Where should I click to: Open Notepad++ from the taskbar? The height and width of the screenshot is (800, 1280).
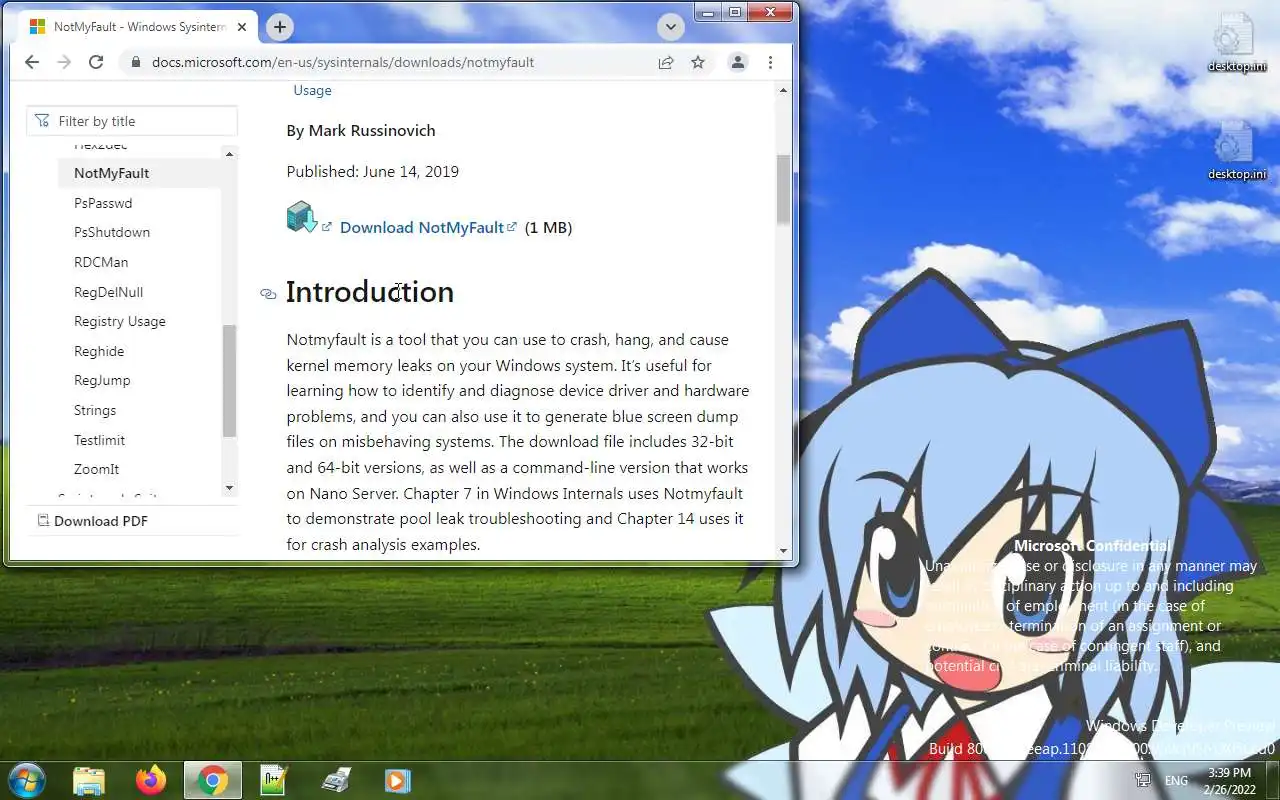pyautogui.click(x=273, y=780)
